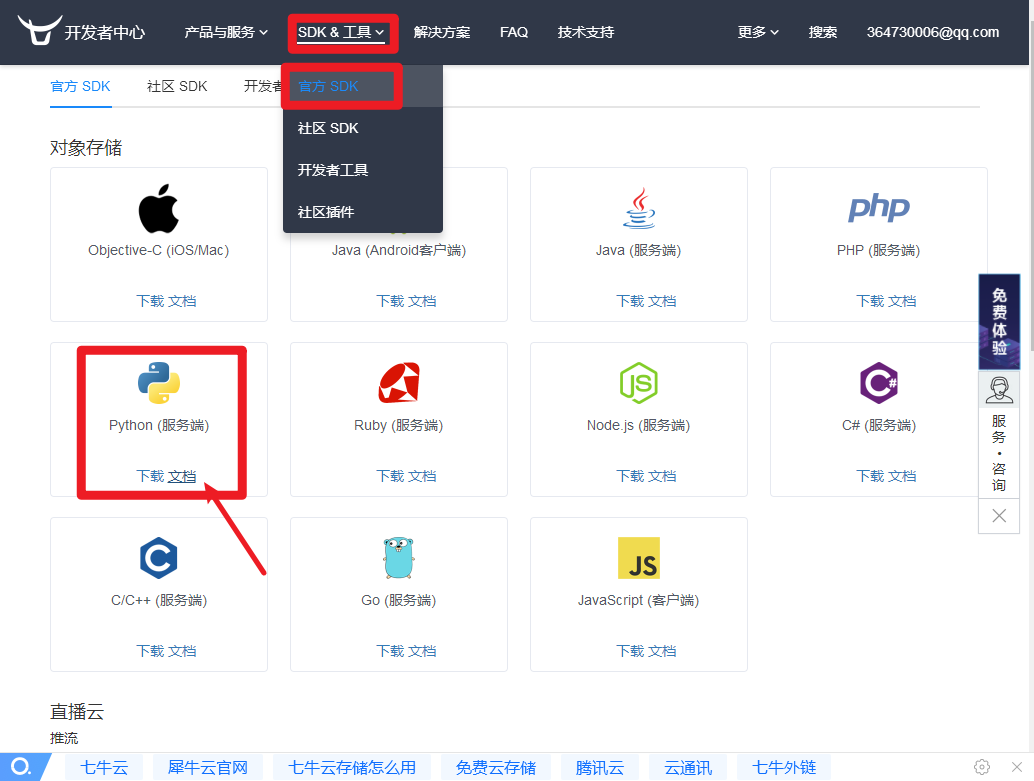1034x781 pixels.
Task: Click the C# logo icon
Action: (878, 383)
